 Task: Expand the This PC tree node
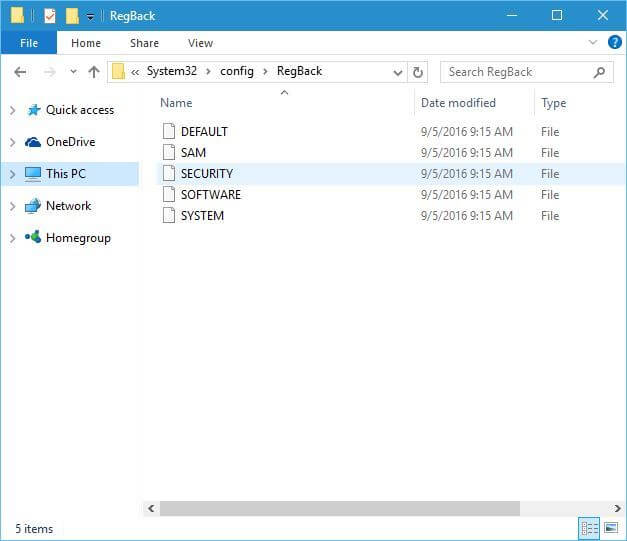click(12, 174)
